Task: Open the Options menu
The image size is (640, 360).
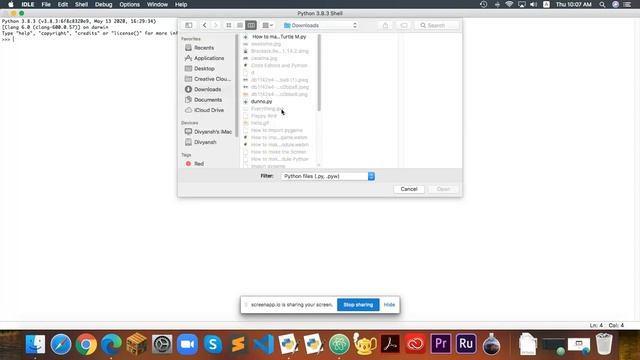Action: 129,4
